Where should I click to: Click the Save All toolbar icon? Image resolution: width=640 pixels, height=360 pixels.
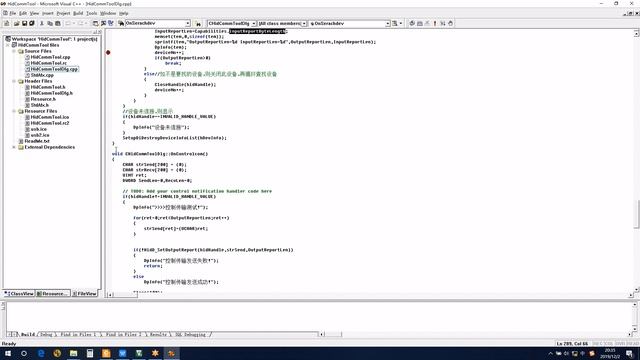tap(31, 24)
